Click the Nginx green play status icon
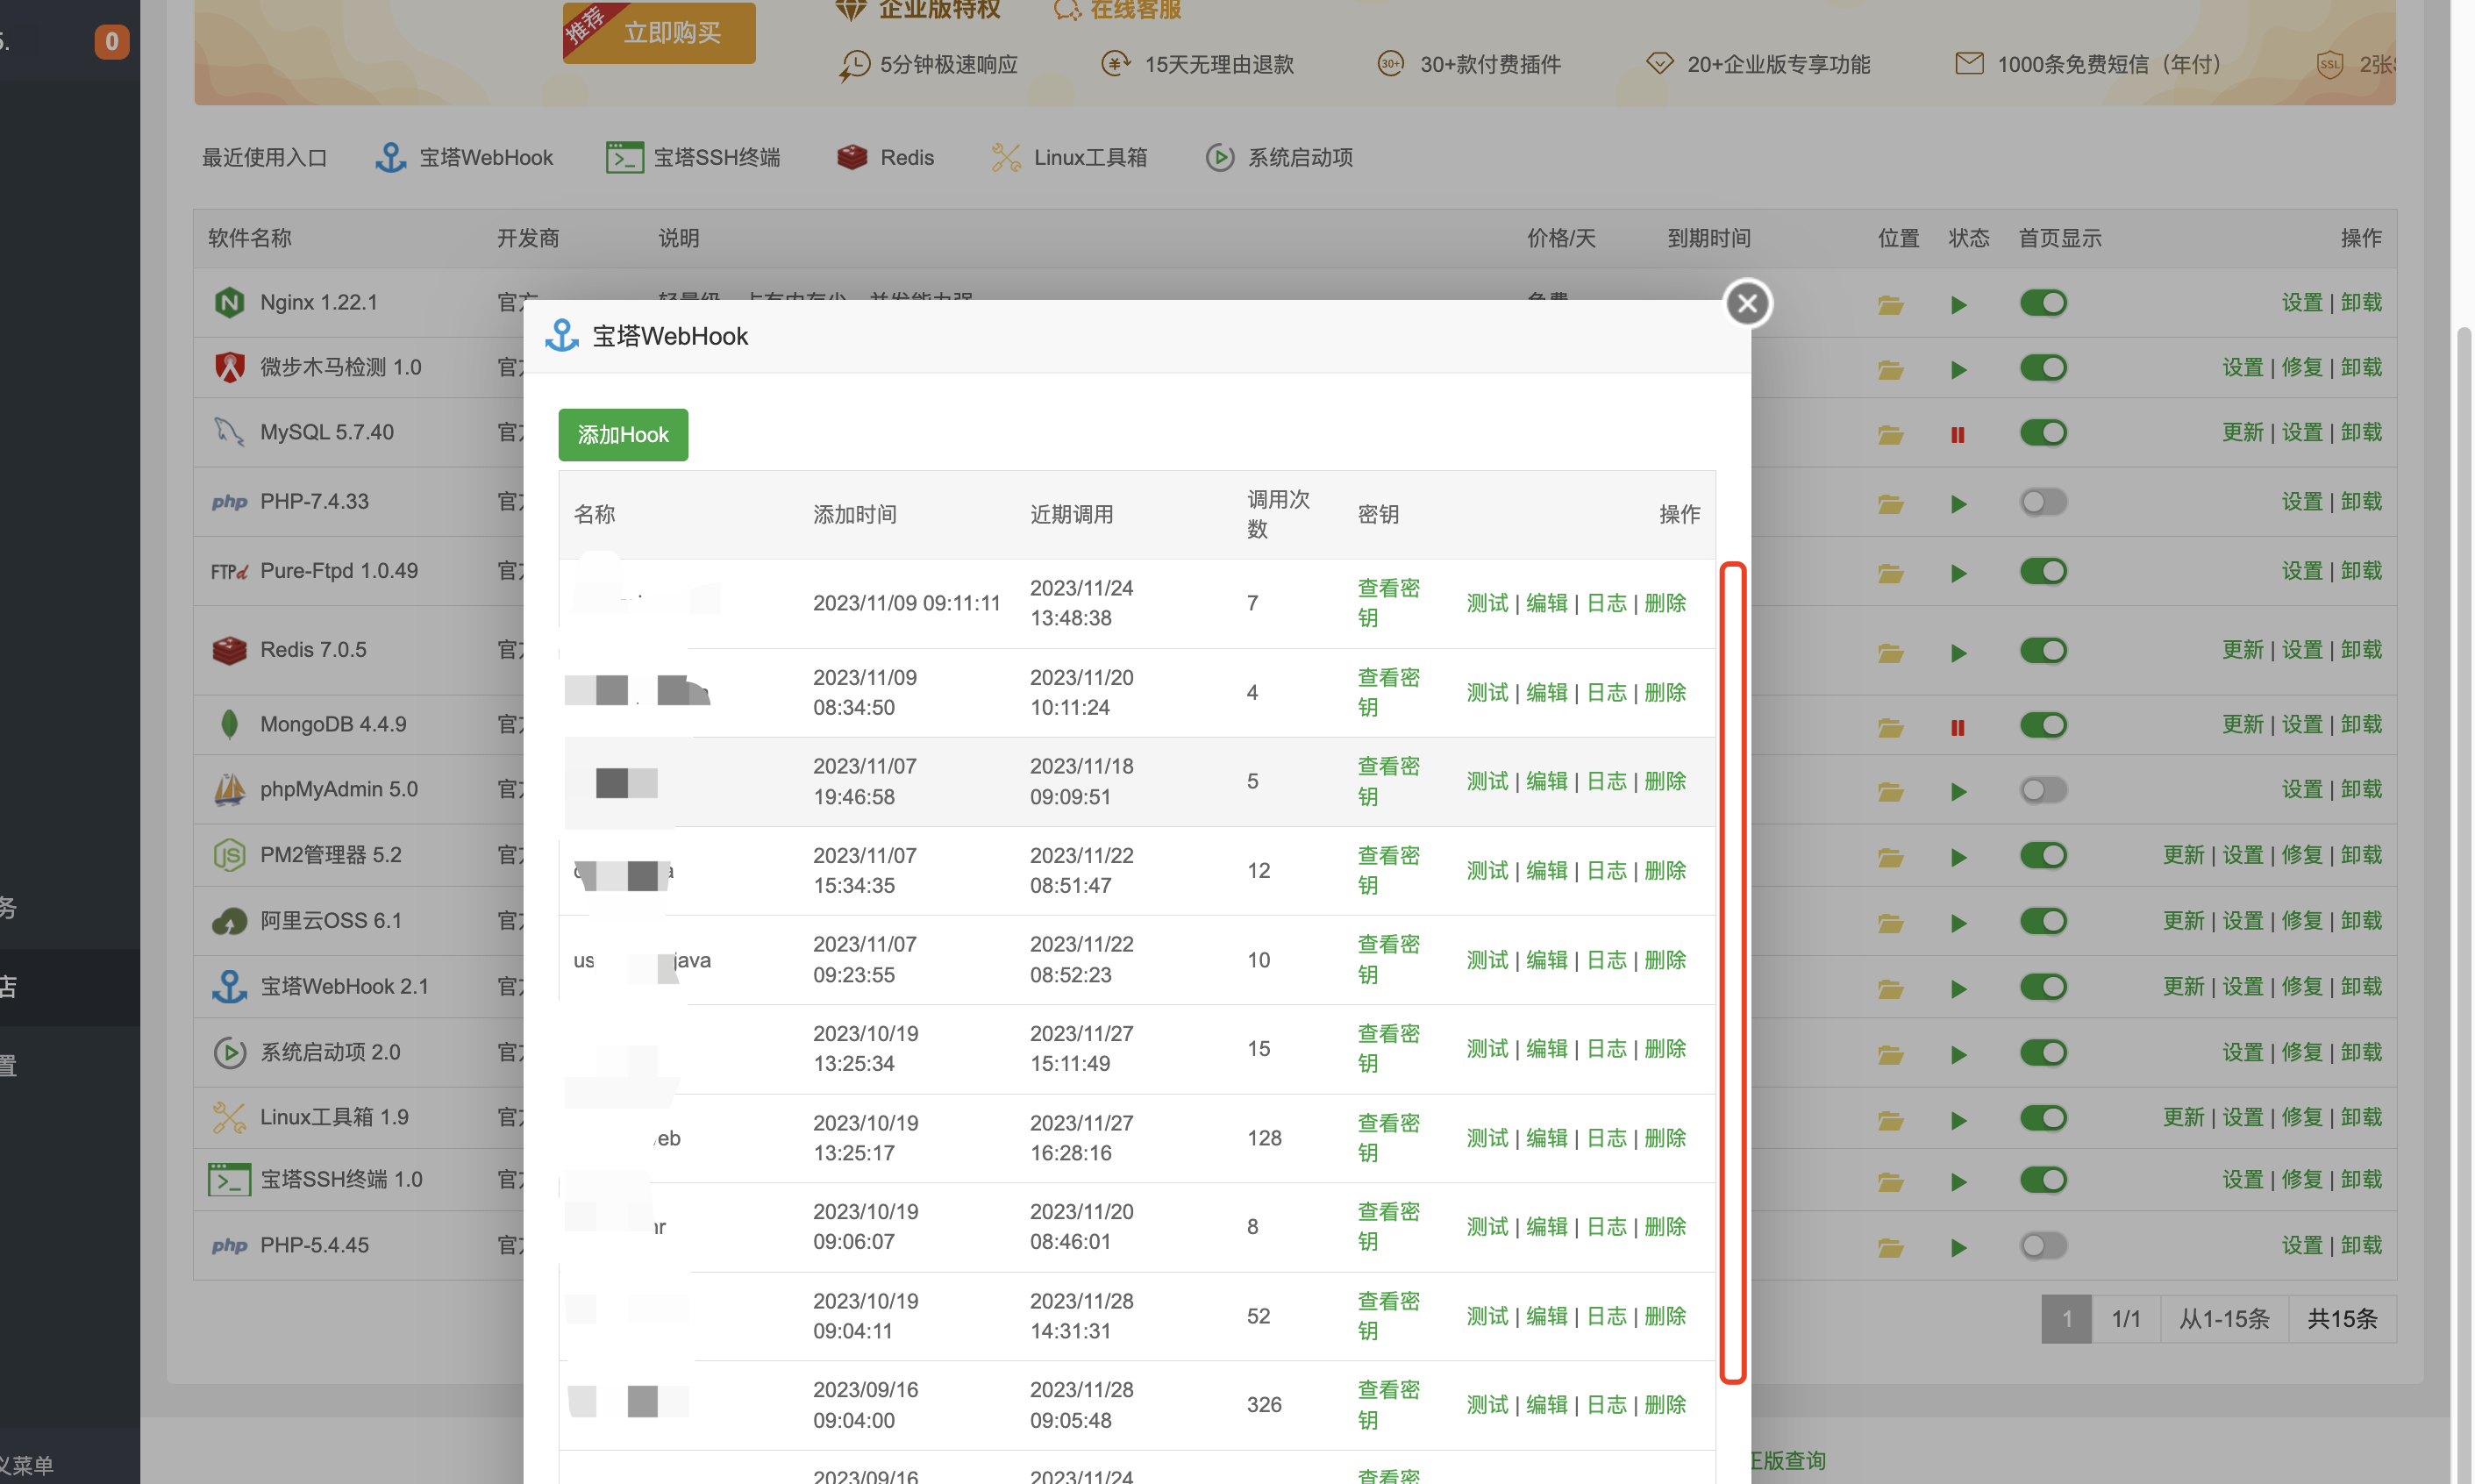2475x1484 pixels. 1958,304
